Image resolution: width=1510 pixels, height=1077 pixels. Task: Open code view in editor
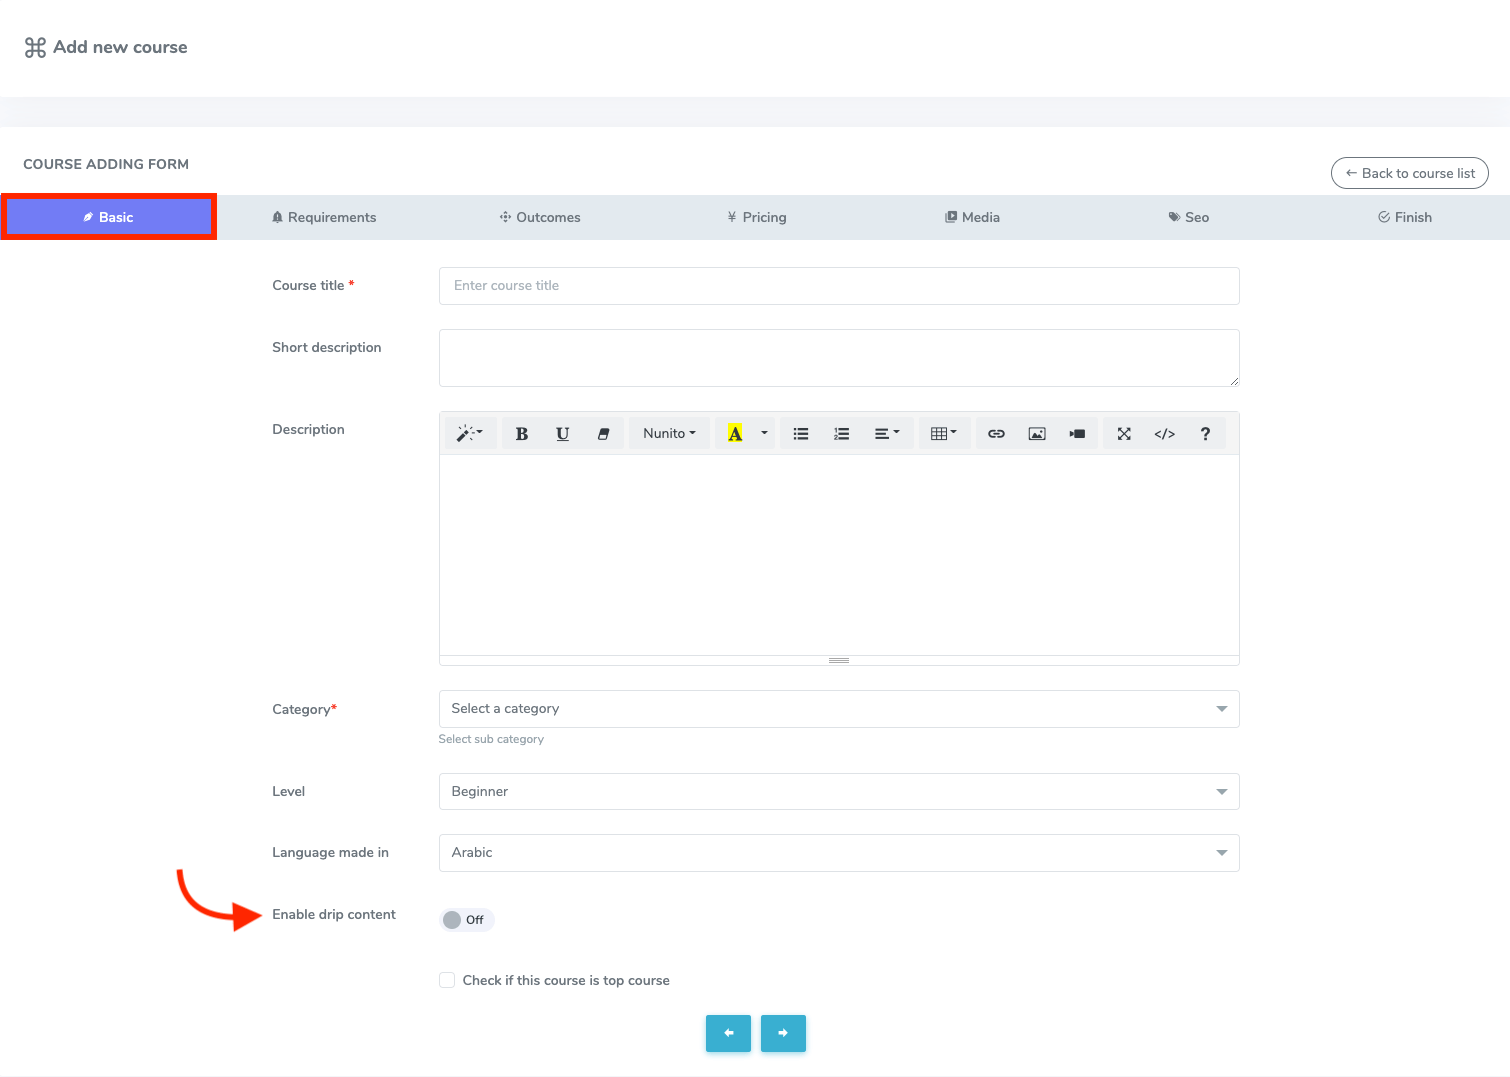point(1164,434)
